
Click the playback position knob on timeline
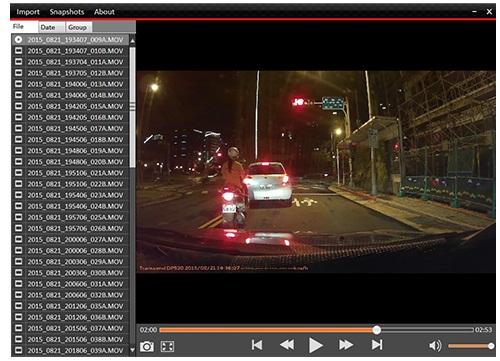pos(377,330)
